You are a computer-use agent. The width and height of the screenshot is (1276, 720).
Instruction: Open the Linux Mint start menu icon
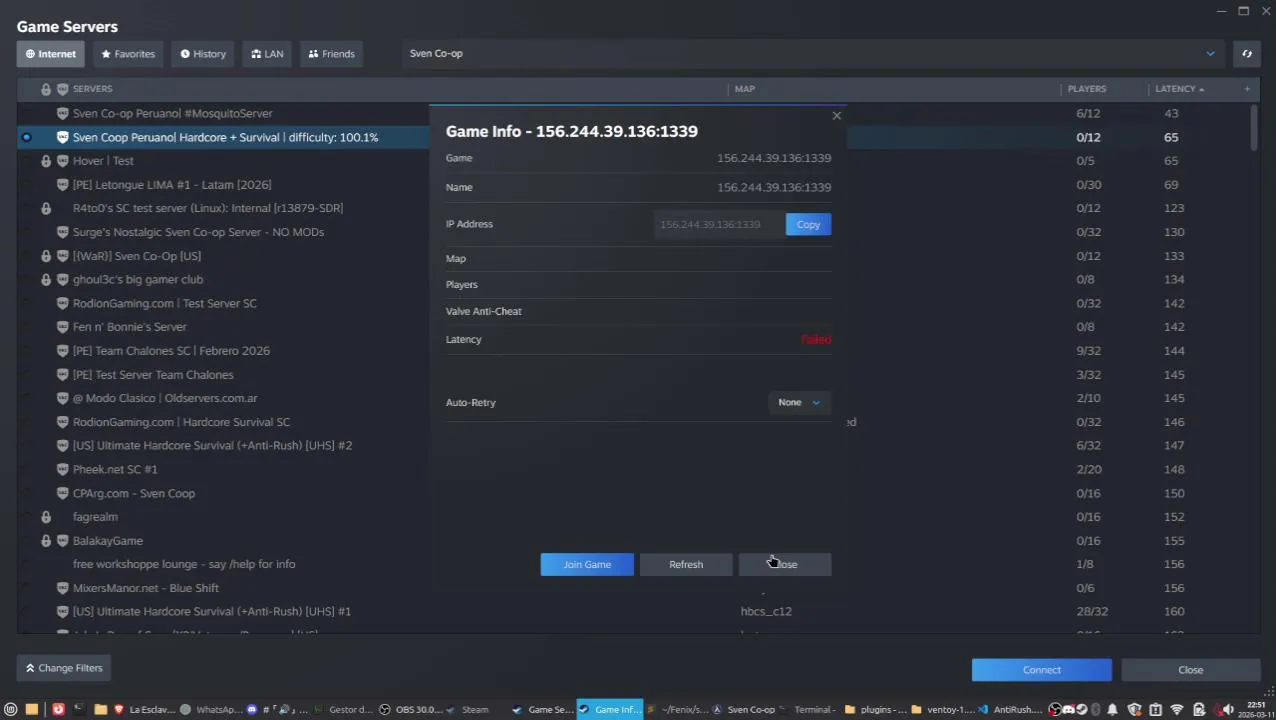coord(11,710)
